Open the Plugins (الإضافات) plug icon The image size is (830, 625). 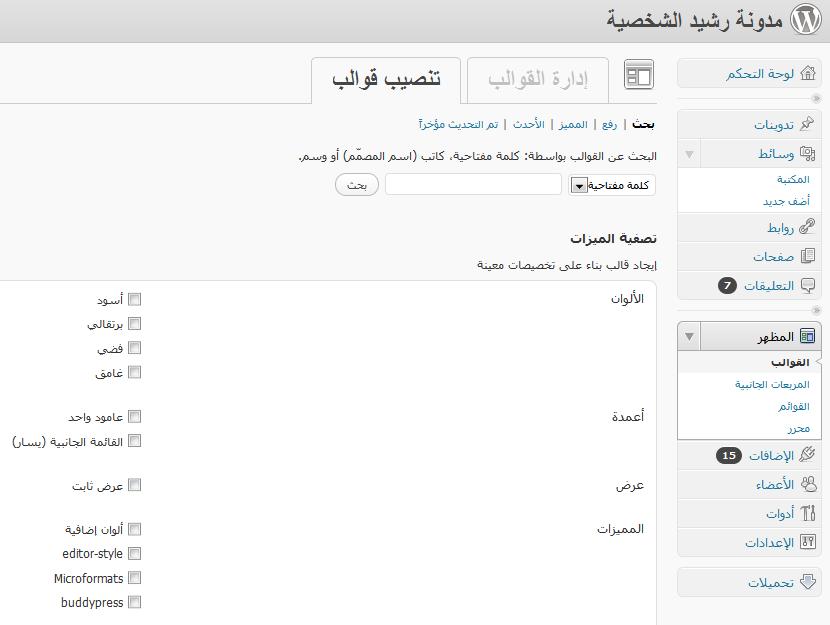point(807,456)
